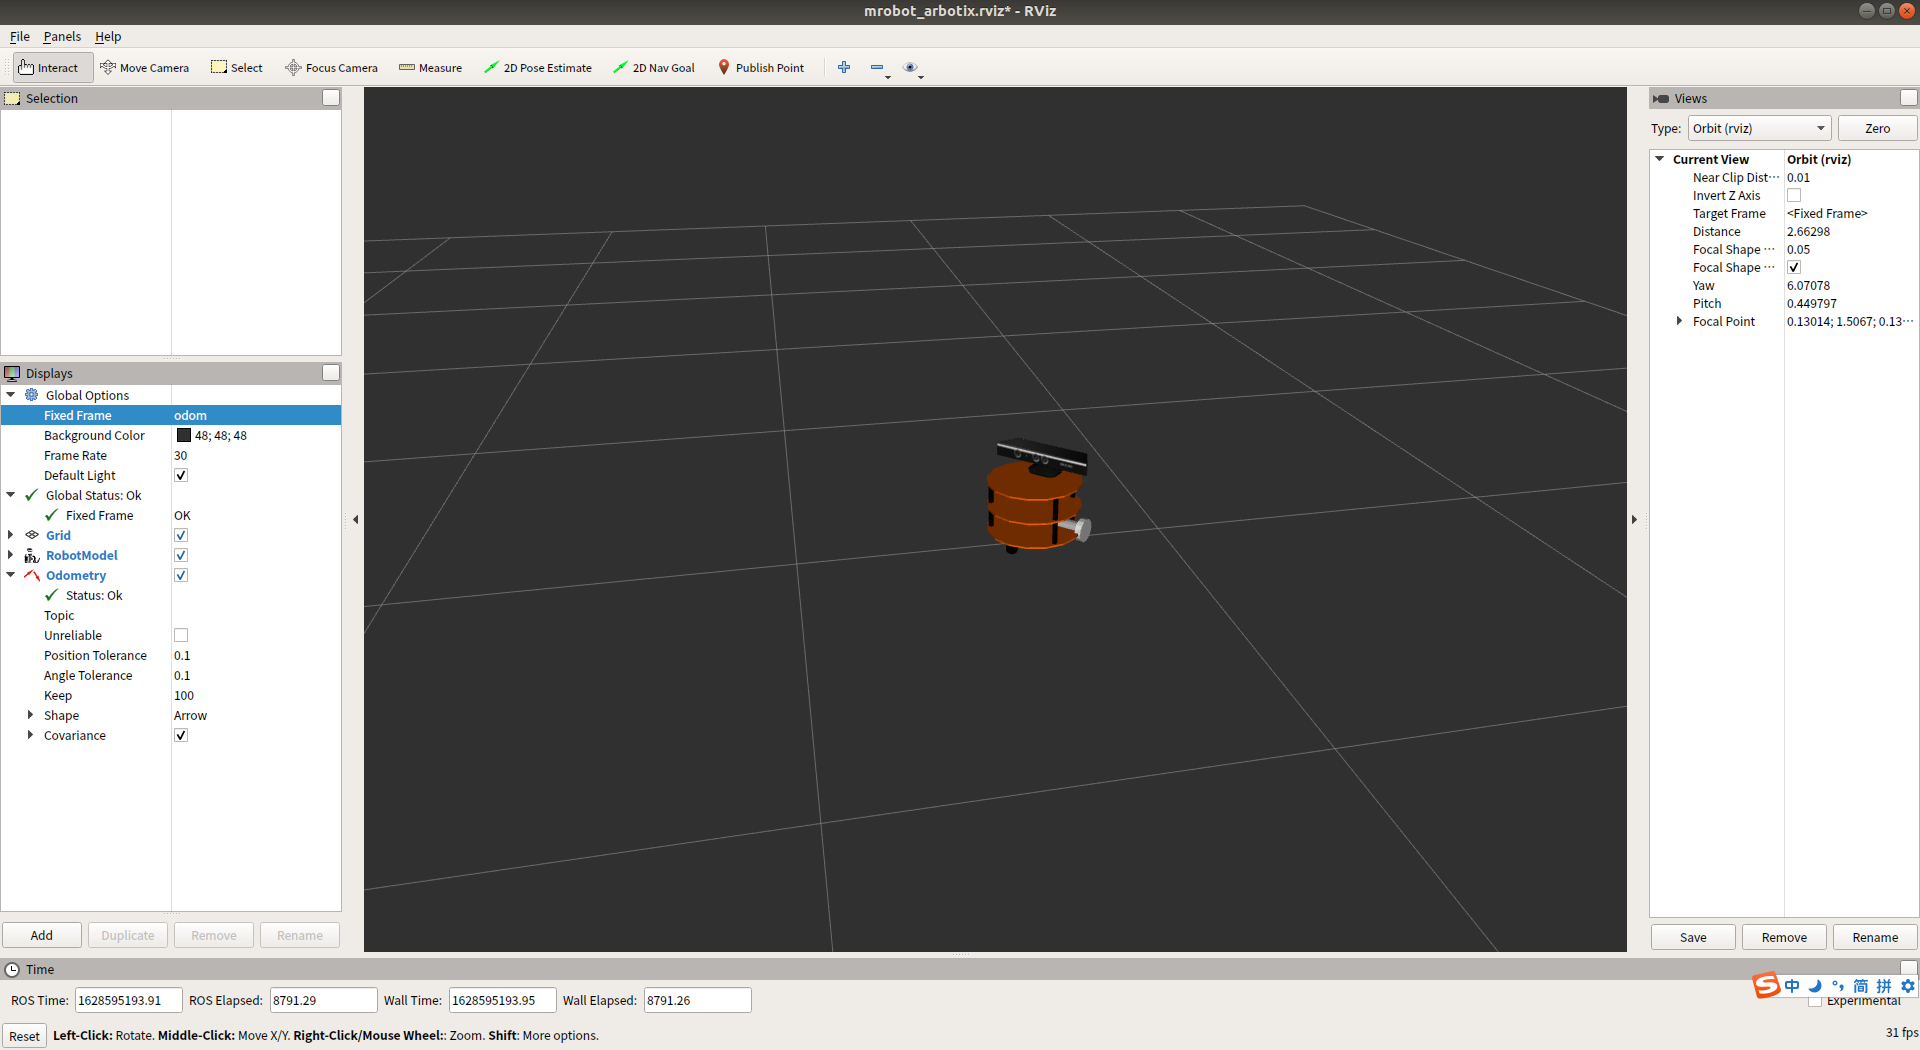Click the input method settings gear icon

(x=1908, y=986)
